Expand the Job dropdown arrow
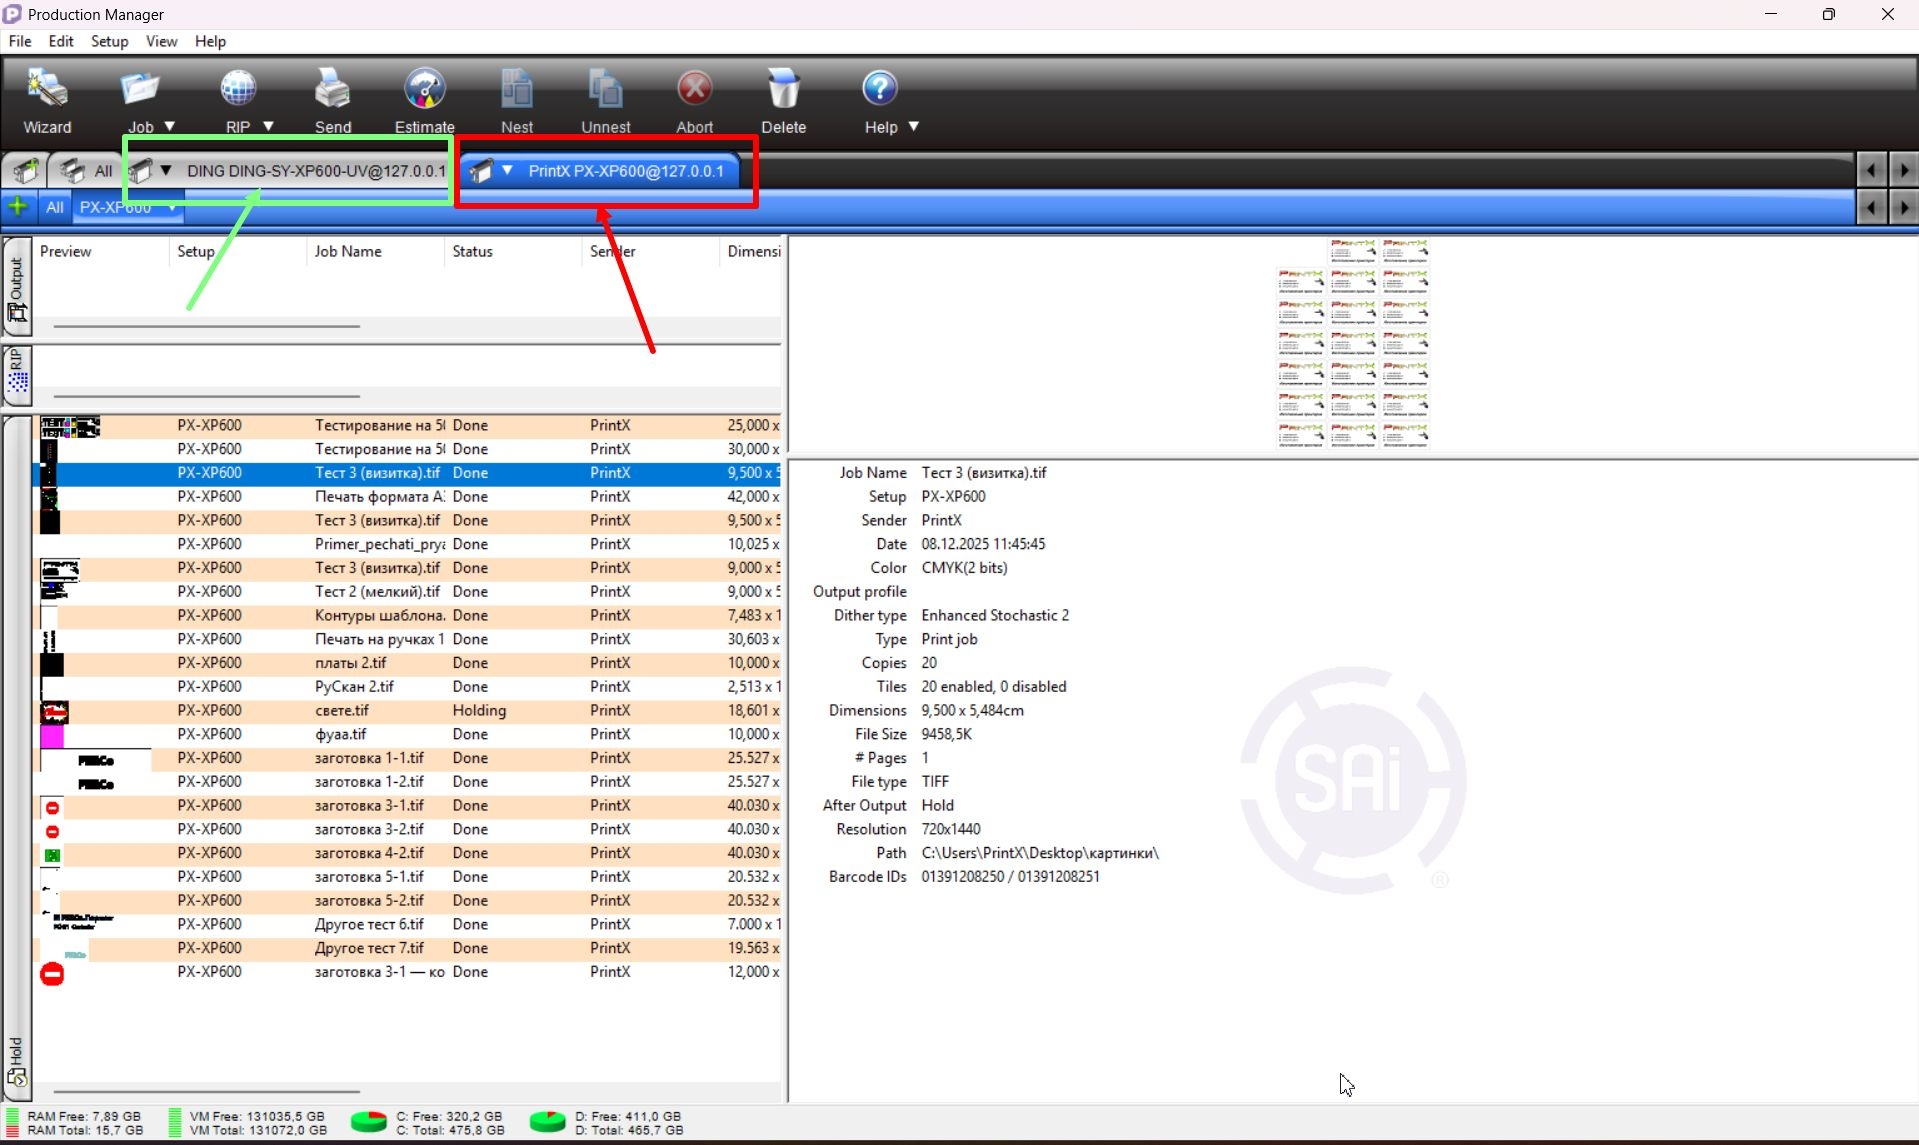The height and width of the screenshot is (1145, 1919). pos(170,126)
